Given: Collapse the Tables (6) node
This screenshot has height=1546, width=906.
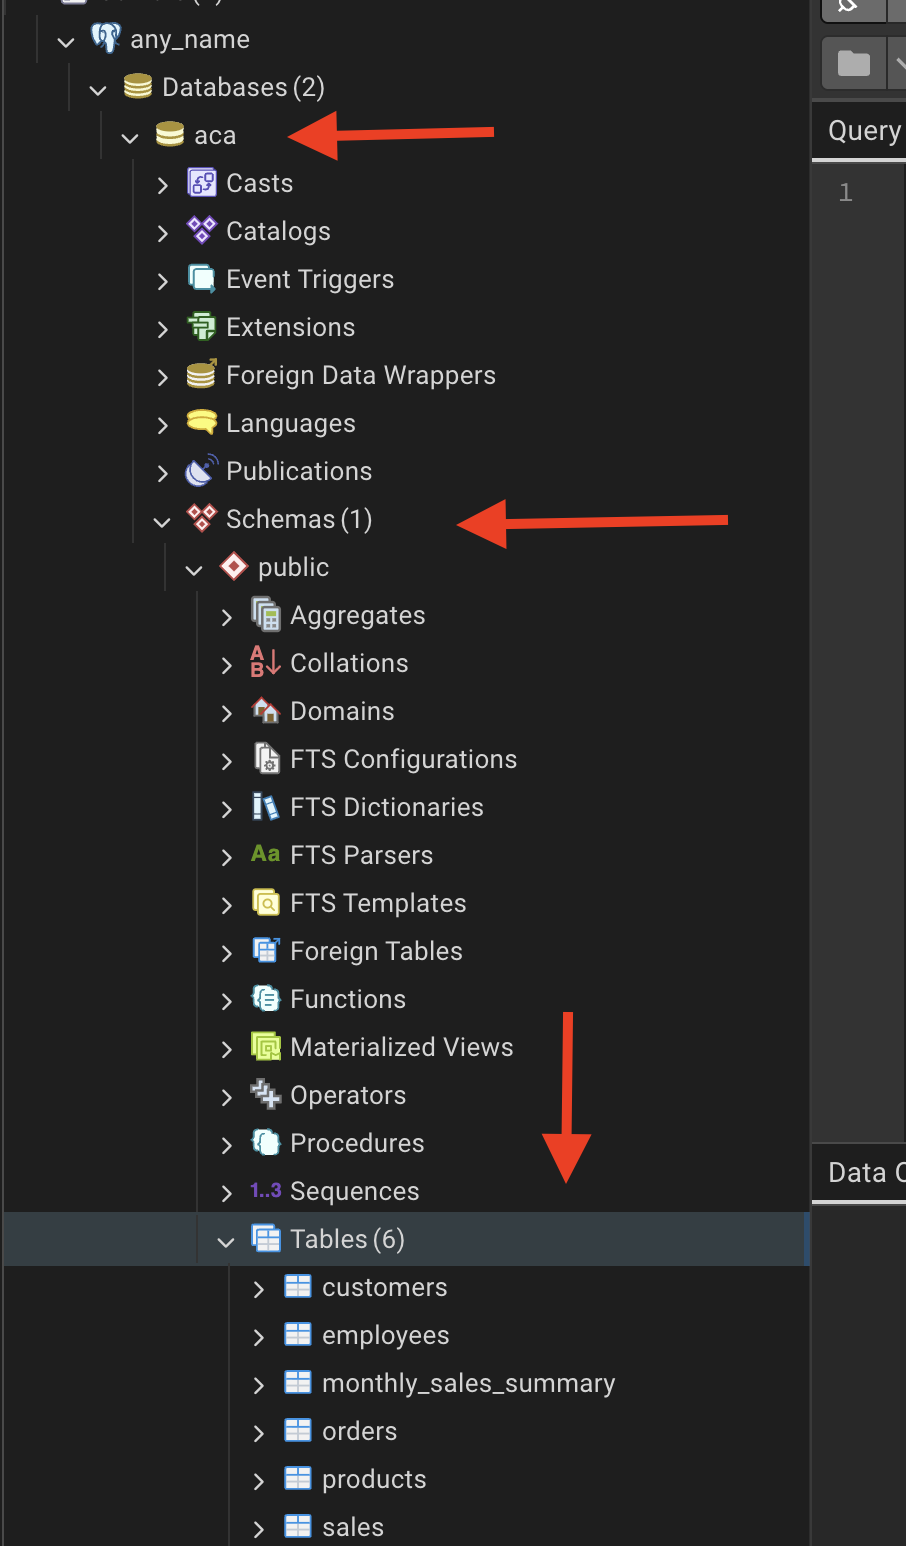Looking at the screenshot, I should coord(226,1241).
